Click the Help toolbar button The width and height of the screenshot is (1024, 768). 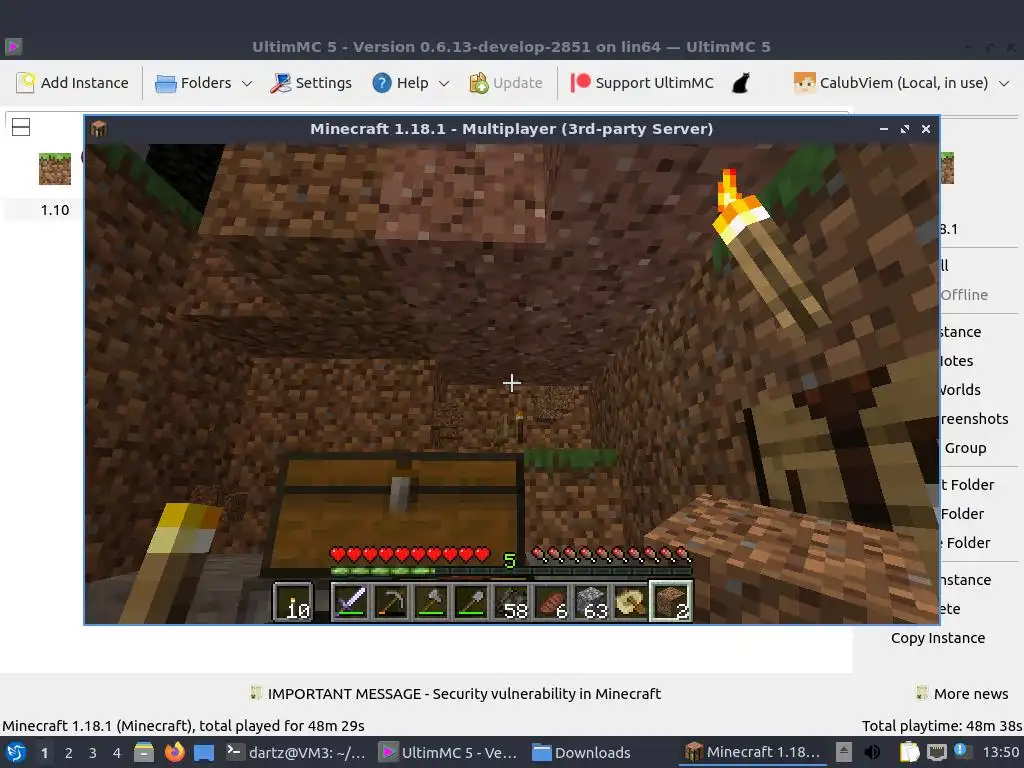[400, 83]
